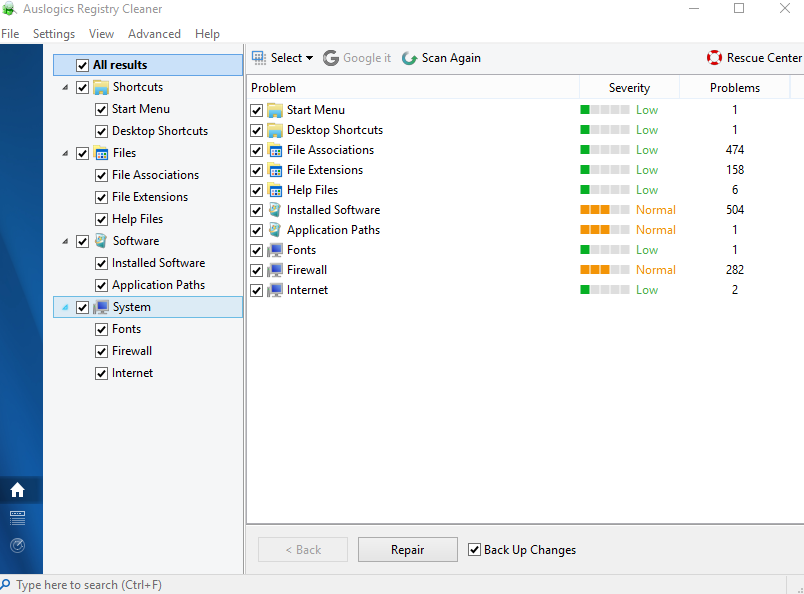
Task: Click the Internet severity level bar
Action: tap(604, 290)
